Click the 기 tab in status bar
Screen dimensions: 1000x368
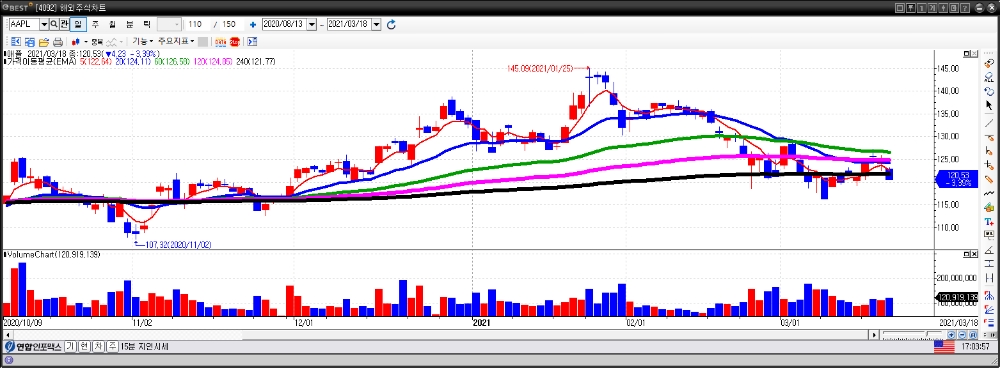point(70,346)
